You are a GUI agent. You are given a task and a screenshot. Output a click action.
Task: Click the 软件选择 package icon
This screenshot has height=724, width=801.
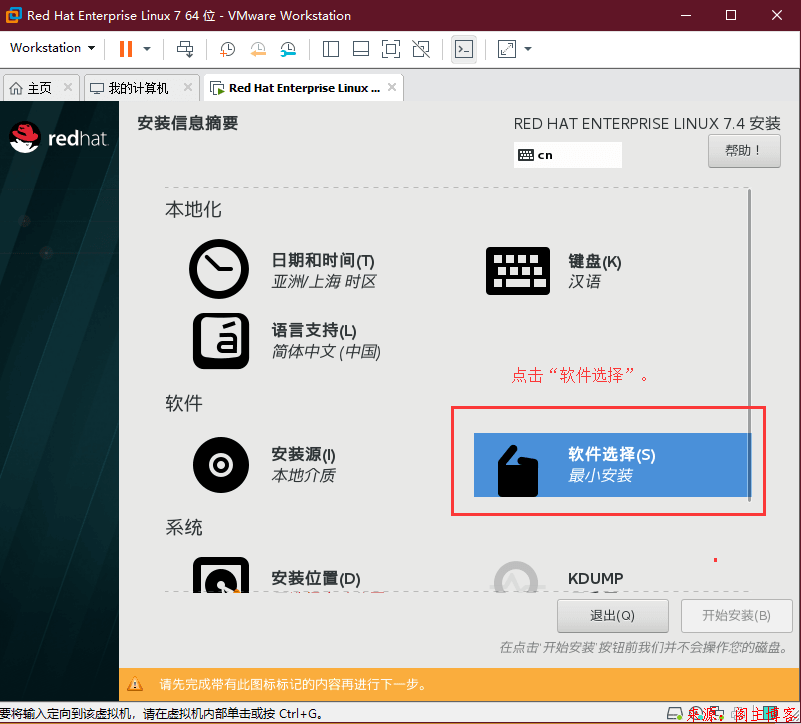point(517,471)
